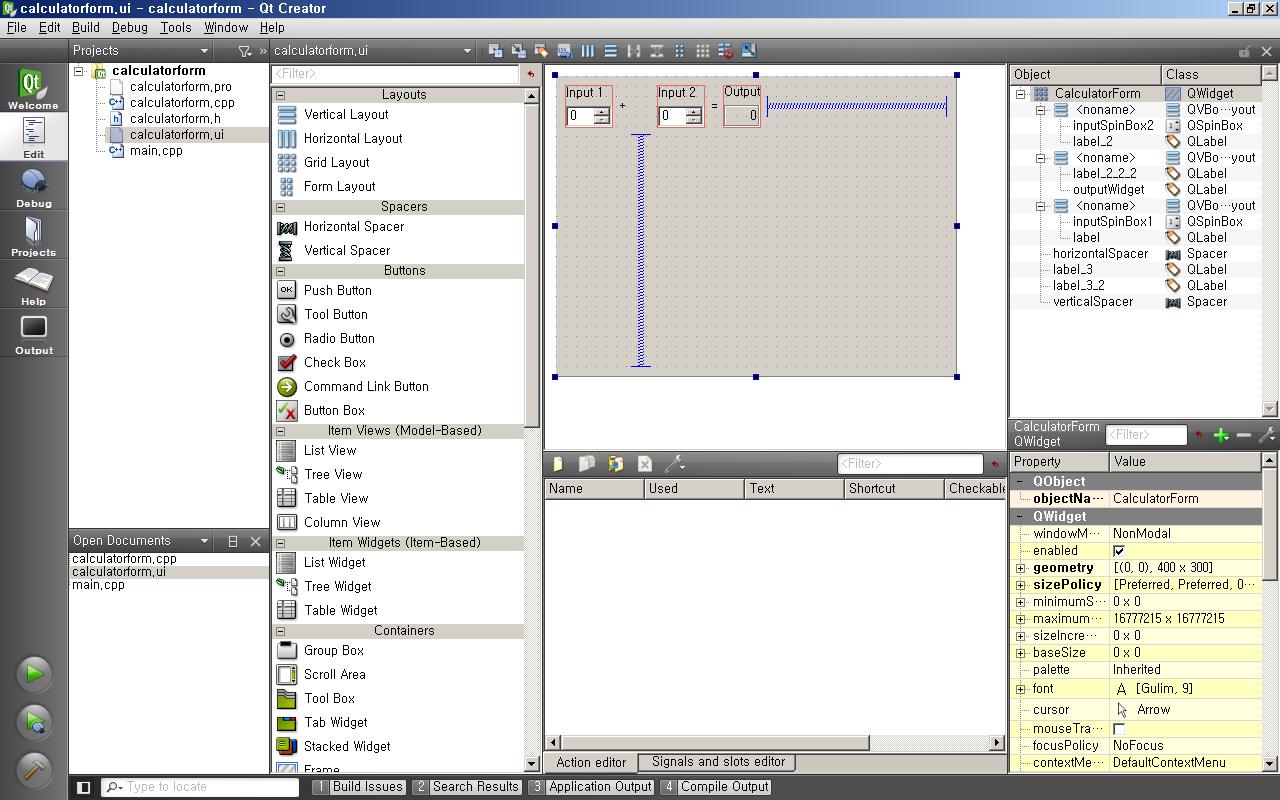The image size is (1280, 800).
Task: Switch to Welcome mode
Action: [33, 89]
